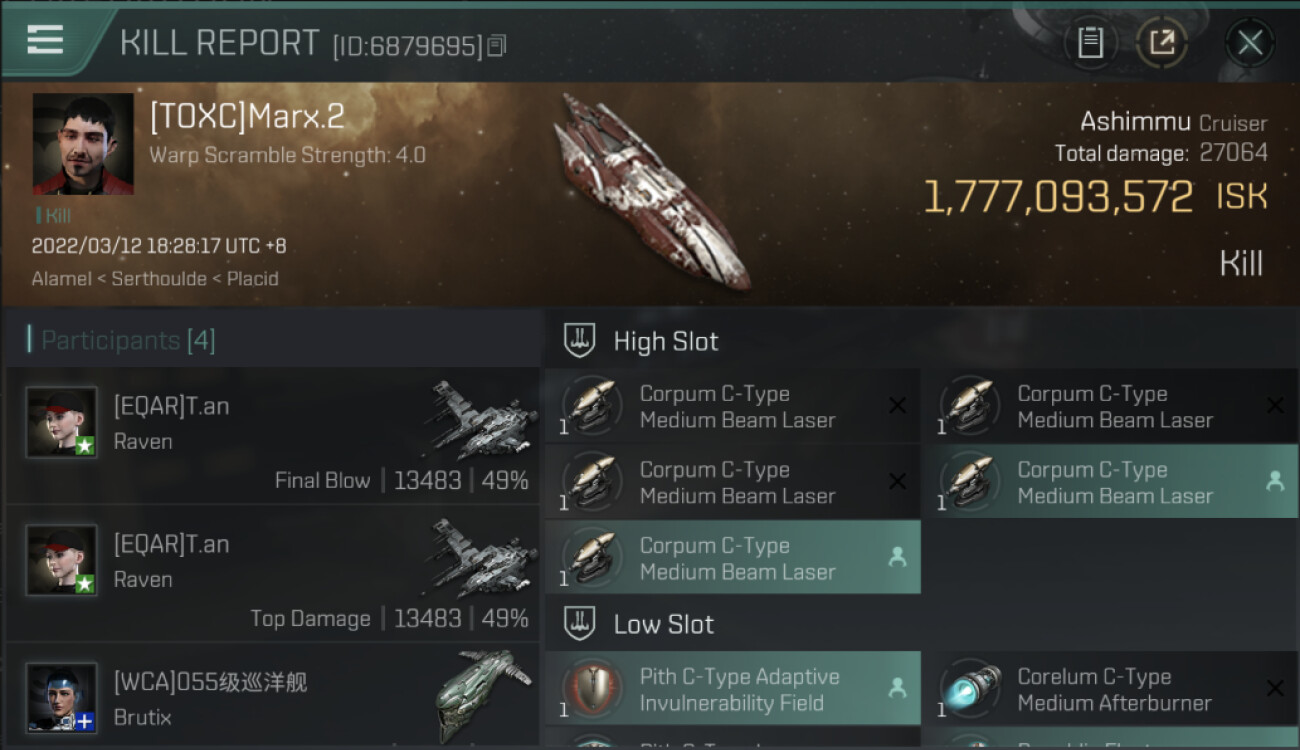Select the Corelum C-Type Medium Afterburner module
Viewport: 1300px width, 750px height.
point(1110,689)
